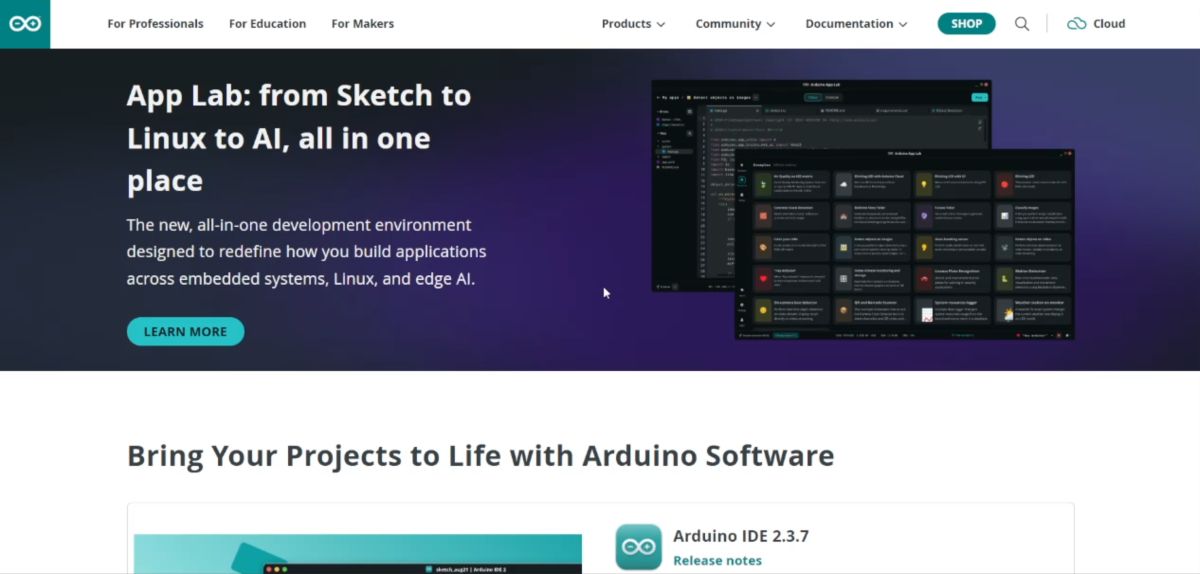This screenshot has height=574, width=1200.
Task: Expand the Documentation dropdown menu
Action: pos(856,24)
